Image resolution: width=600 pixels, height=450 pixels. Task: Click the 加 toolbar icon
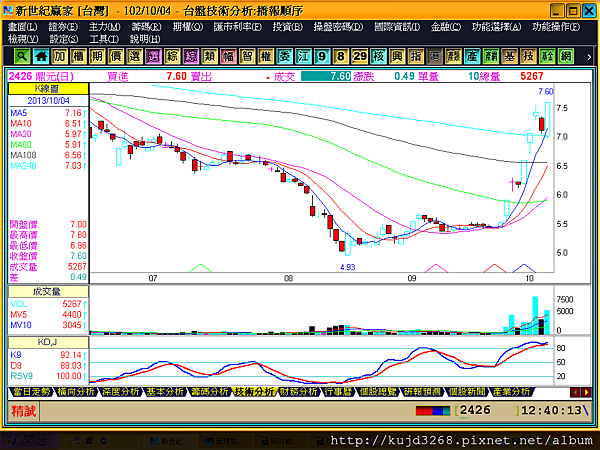pos(60,57)
